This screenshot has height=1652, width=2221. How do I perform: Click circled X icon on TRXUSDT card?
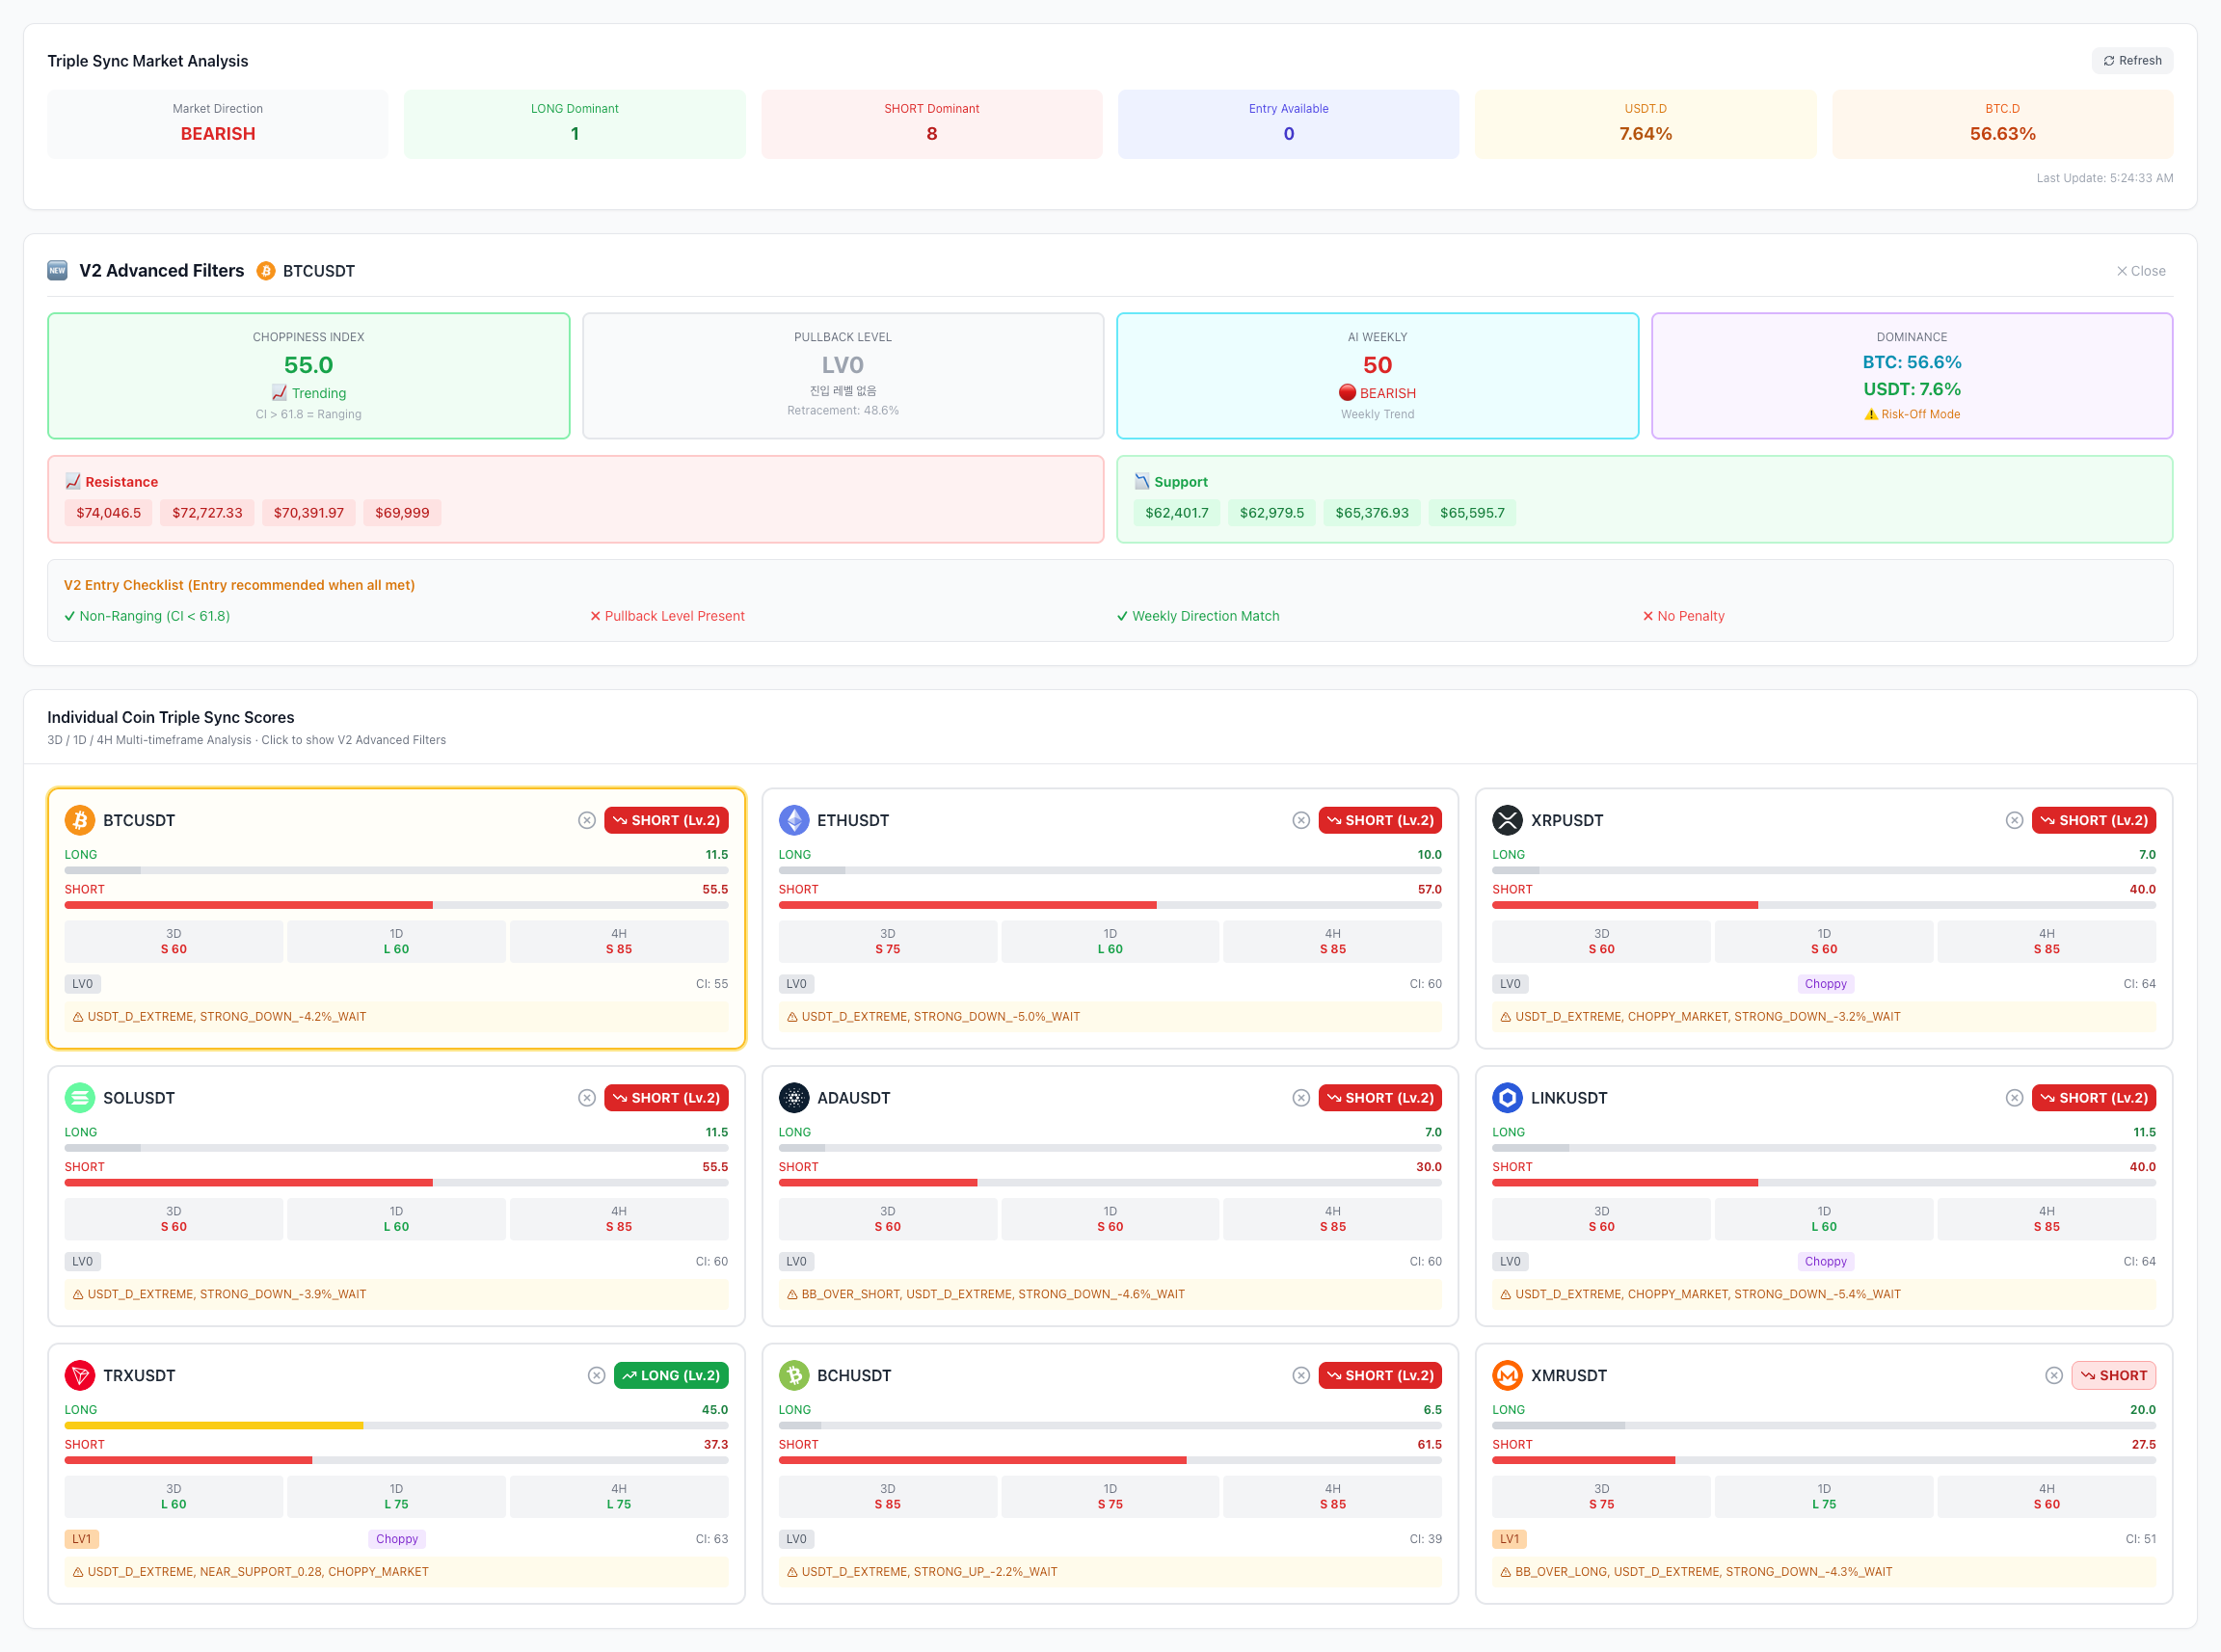coord(596,1375)
